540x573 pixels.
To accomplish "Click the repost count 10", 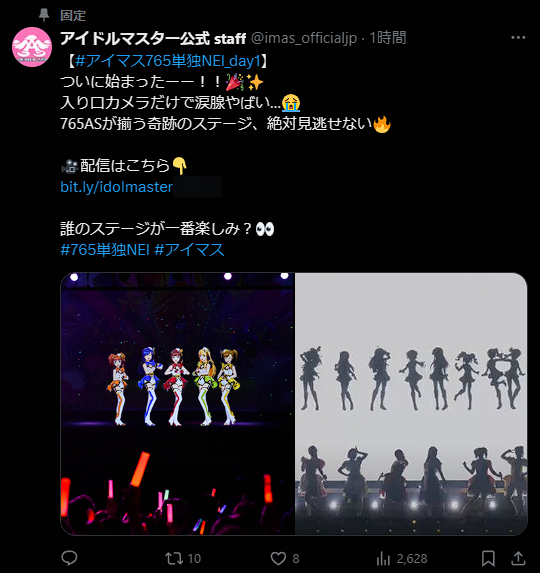I will 194,558.
